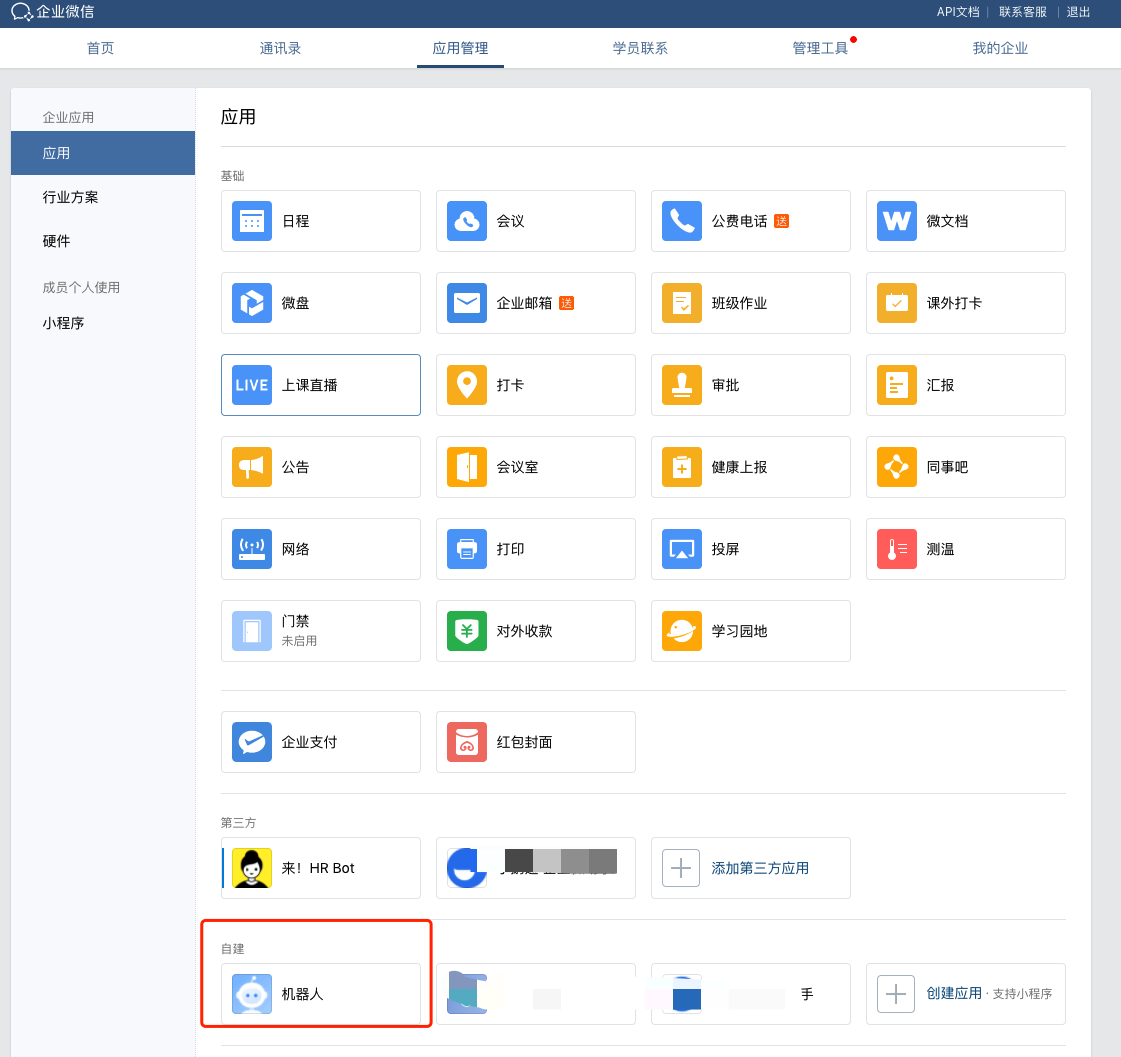Click the 未启用 status under 门禁
The height and width of the screenshot is (1057, 1121).
click(299, 641)
